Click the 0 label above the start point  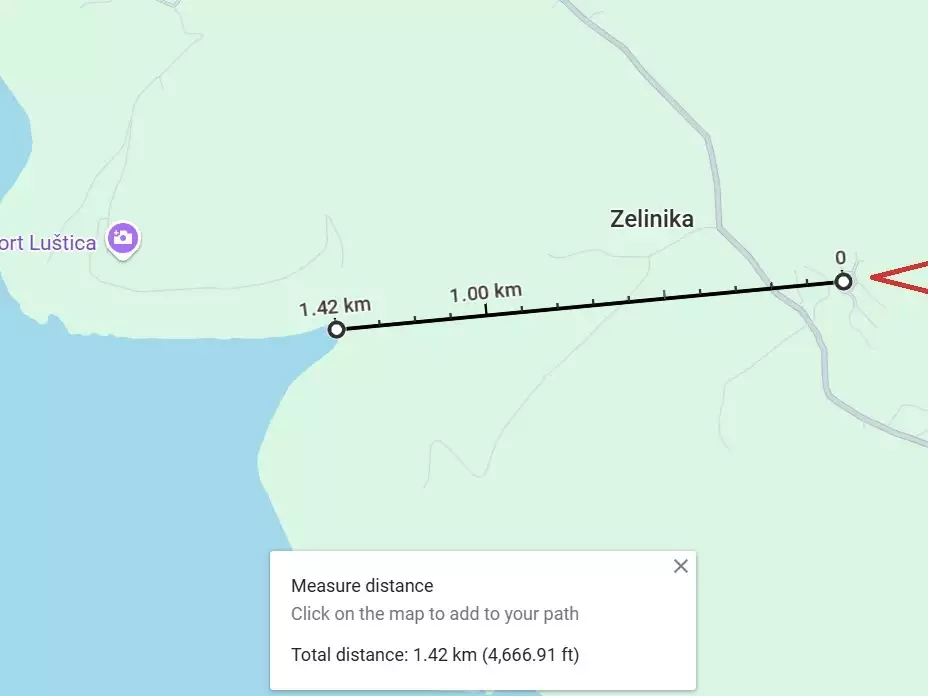[x=840, y=257]
